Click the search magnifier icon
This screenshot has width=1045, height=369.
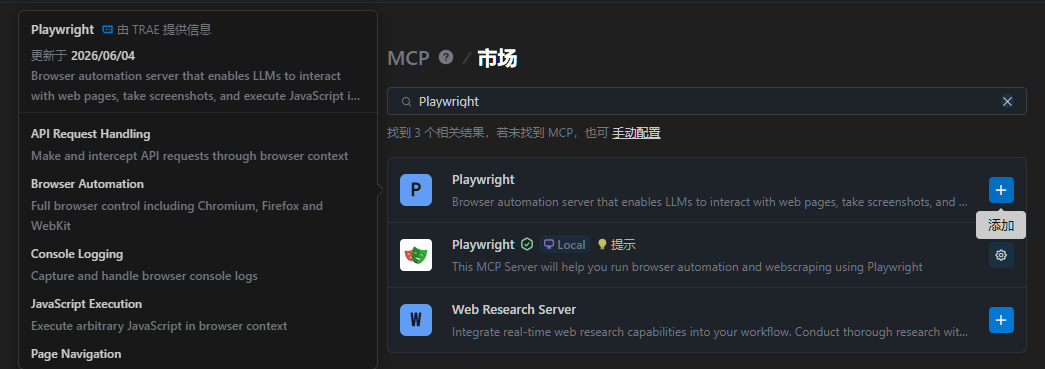point(406,102)
